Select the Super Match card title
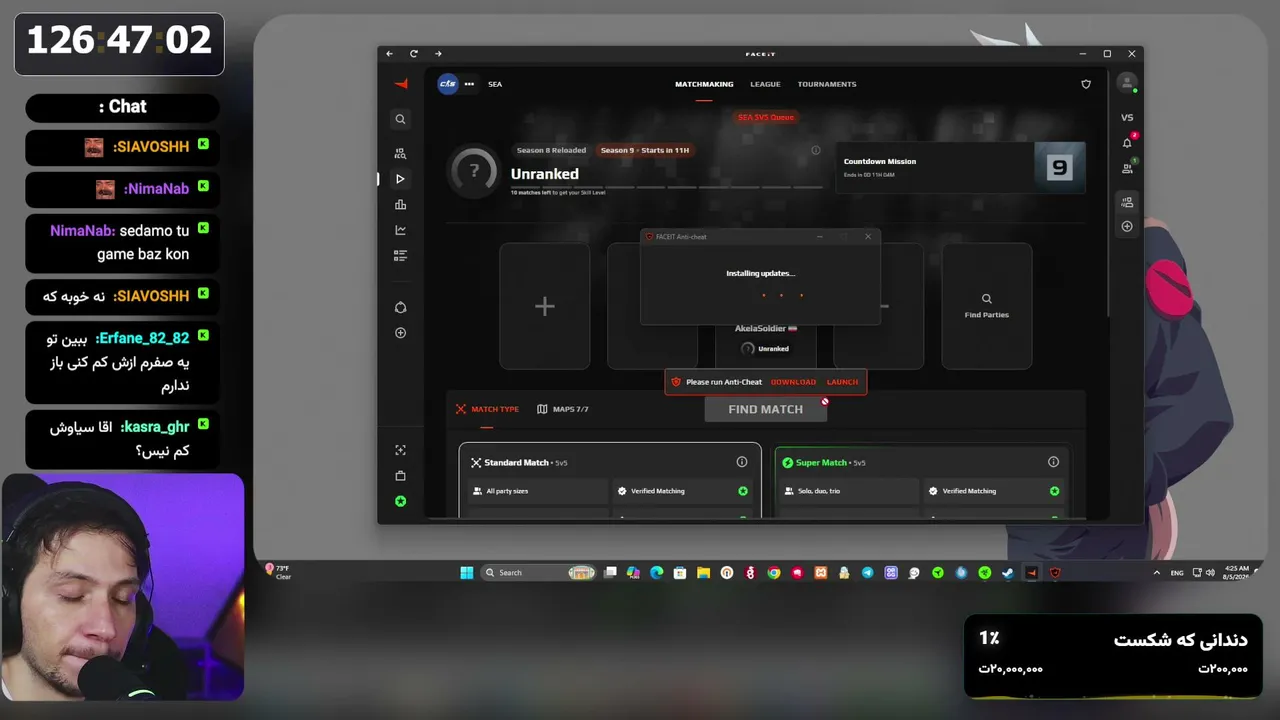 point(821,463)
